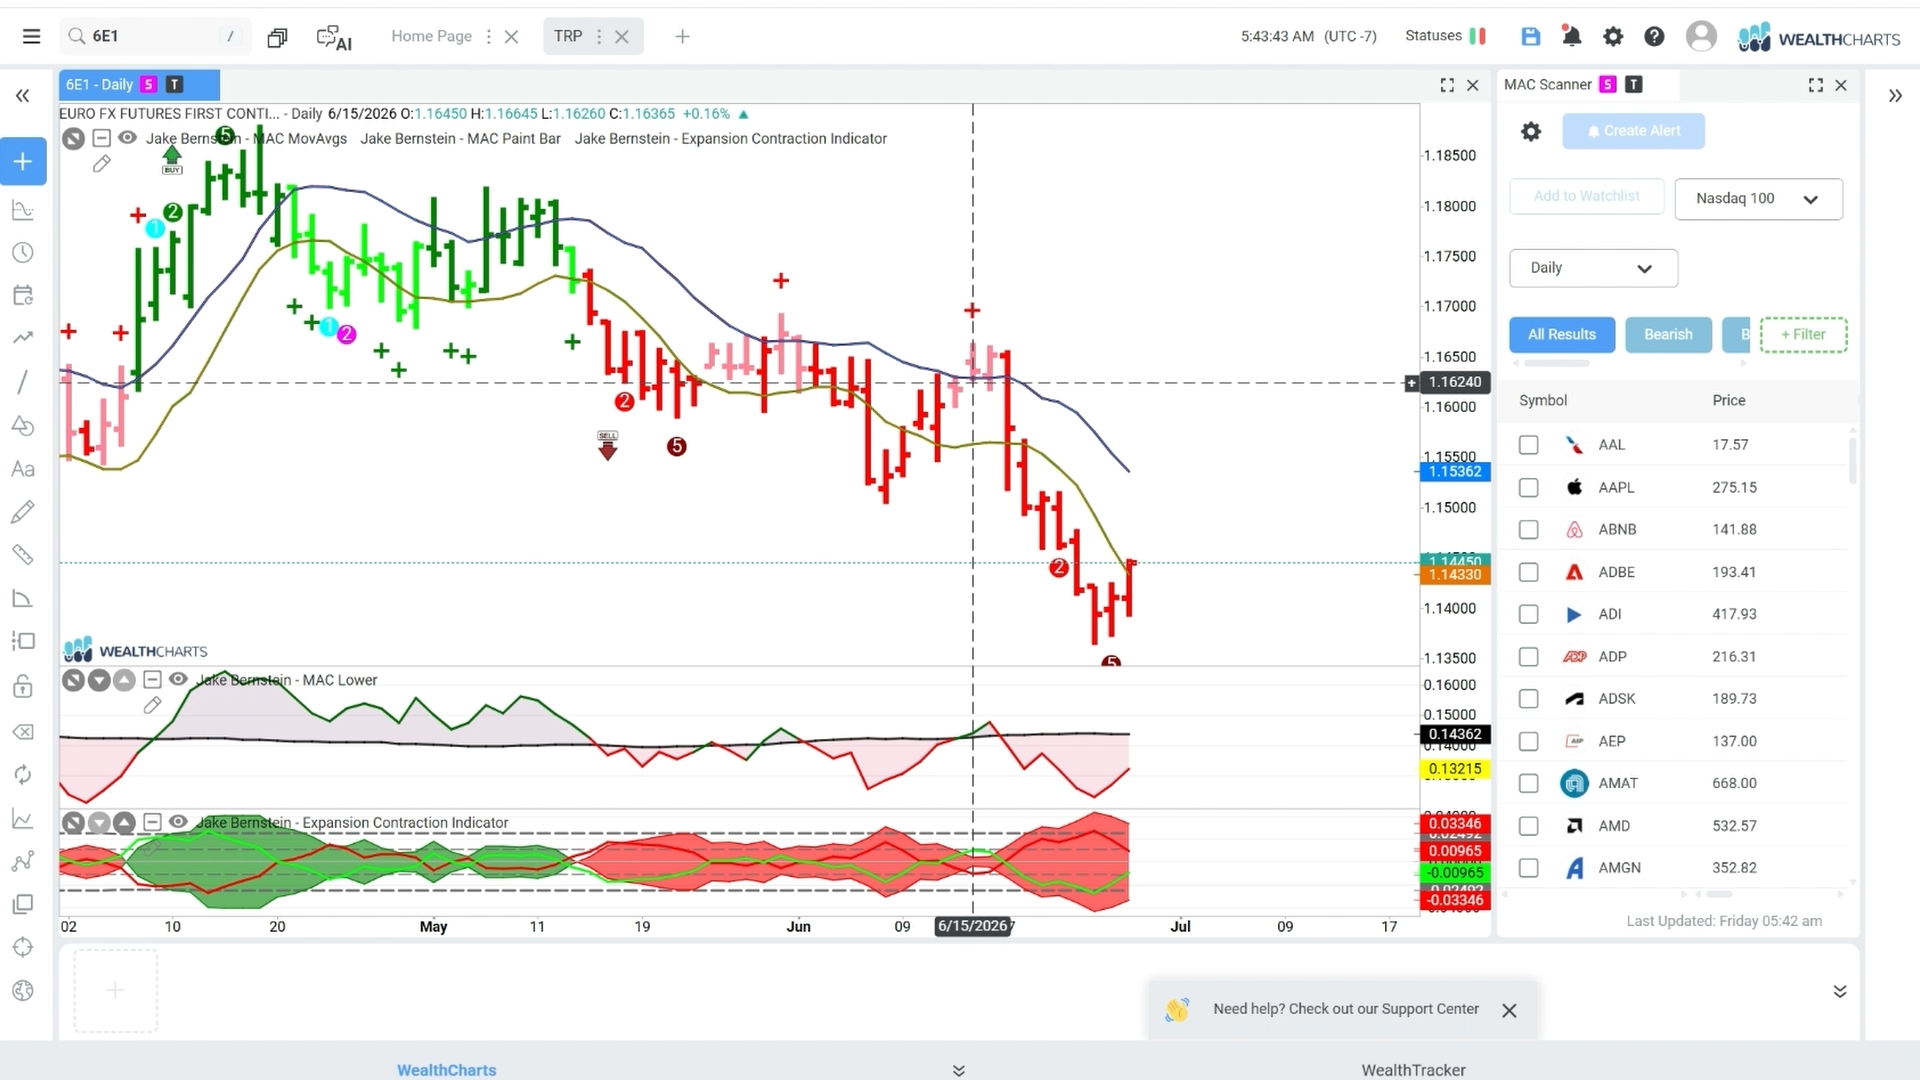Click the save layout floppy disk icon
Image resolution: width=1920 pixels, height=1080 pixels.
1530,37
